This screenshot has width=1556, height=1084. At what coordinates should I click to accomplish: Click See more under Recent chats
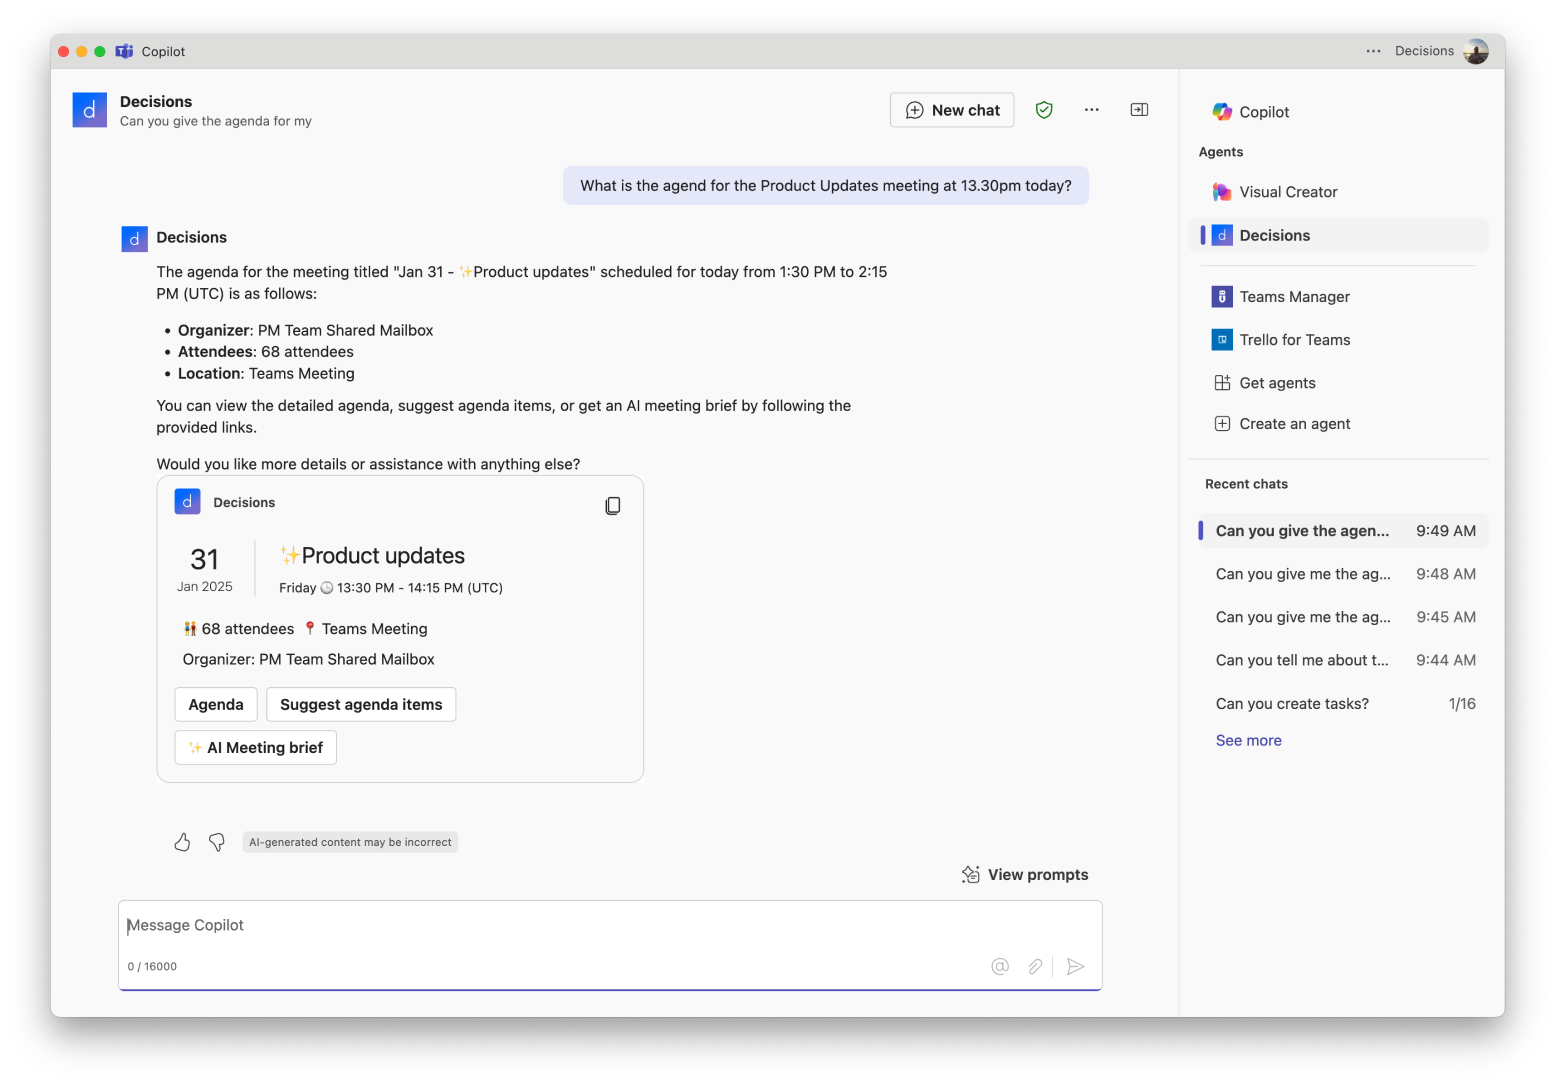pos(1248,741)
